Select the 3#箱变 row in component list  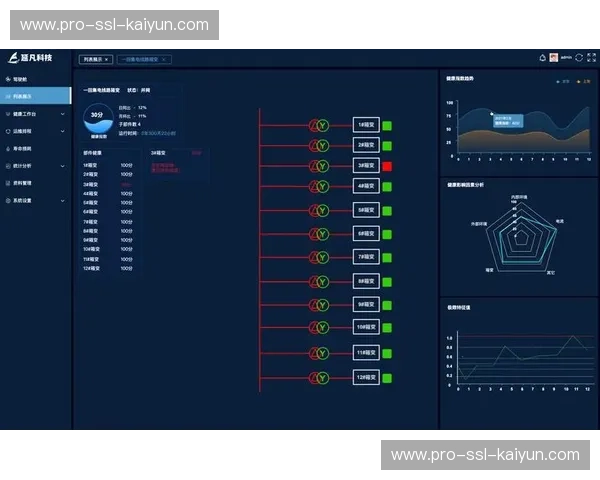(91, 184)
